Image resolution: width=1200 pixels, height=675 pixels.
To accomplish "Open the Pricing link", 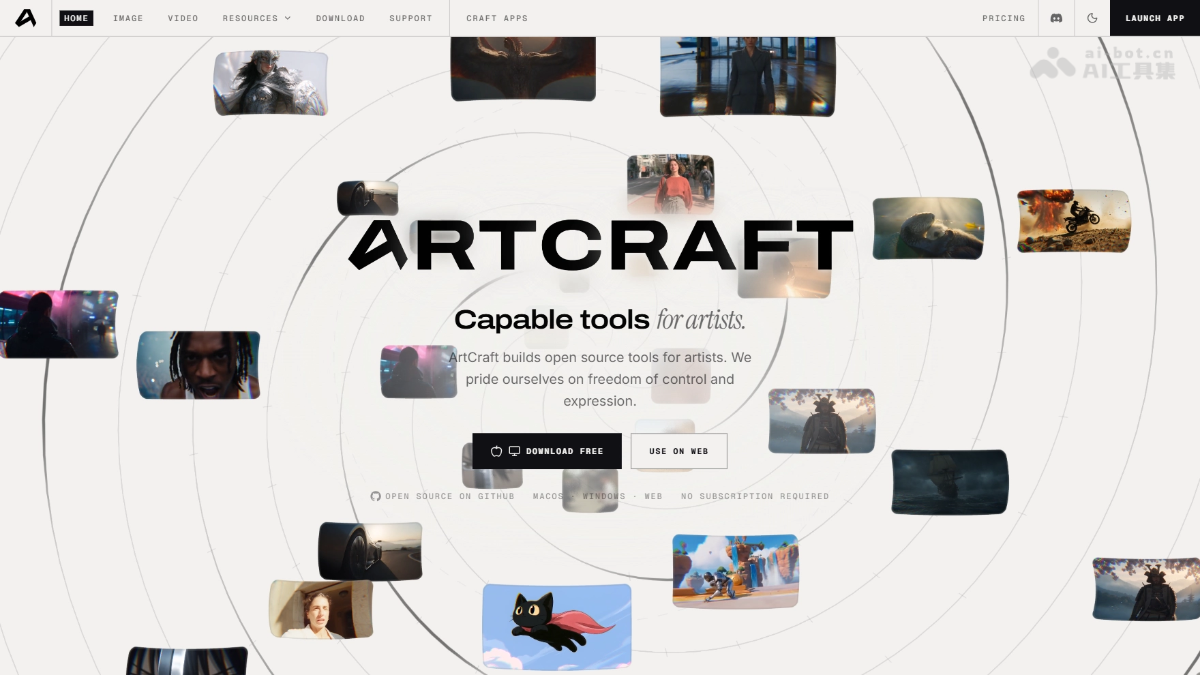I will click(x=1003, y=18).
